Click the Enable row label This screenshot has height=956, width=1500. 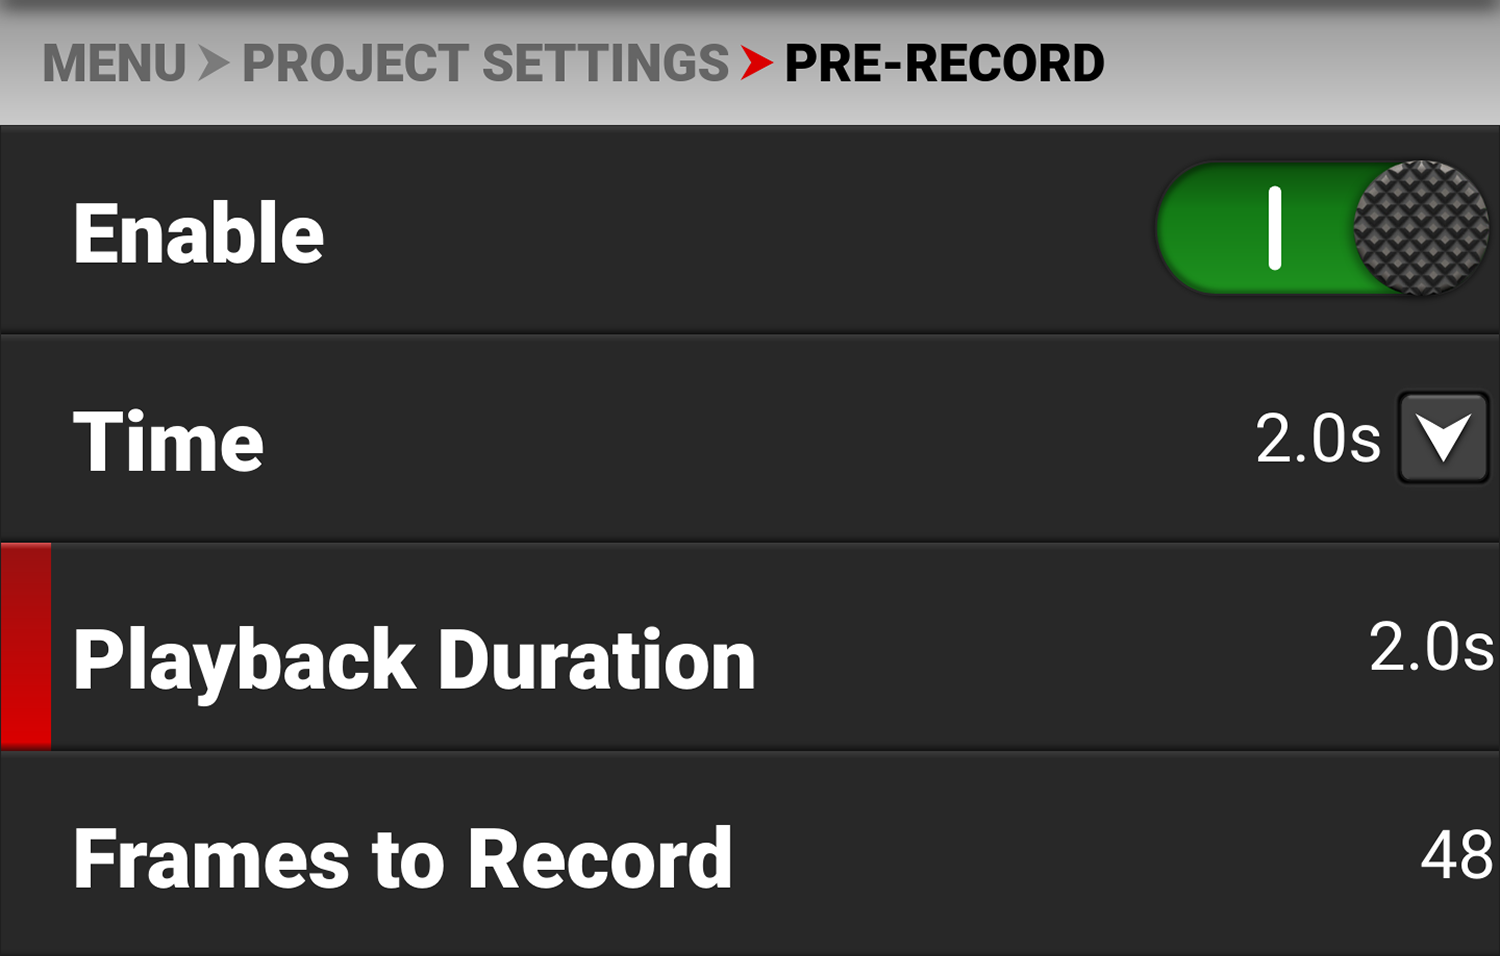point(198,233)
